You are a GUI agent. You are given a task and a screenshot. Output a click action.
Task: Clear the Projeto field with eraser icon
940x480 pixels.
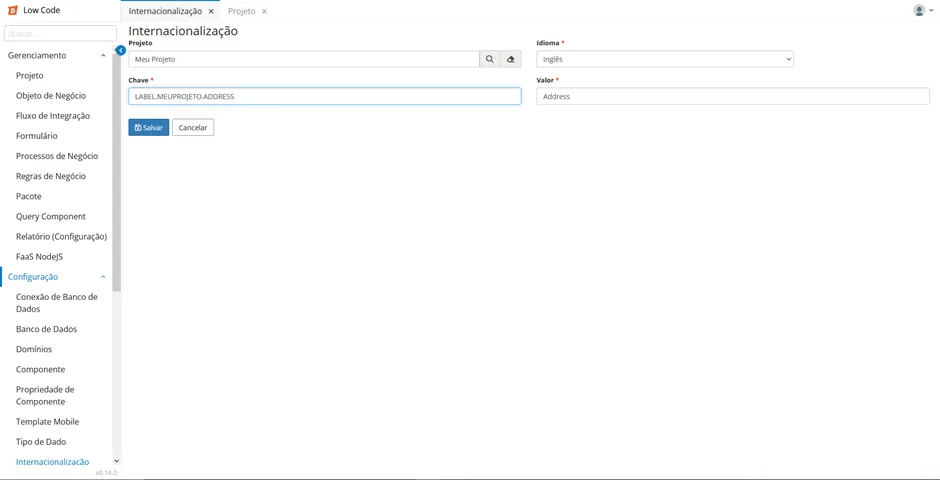(x=511, y=59)
